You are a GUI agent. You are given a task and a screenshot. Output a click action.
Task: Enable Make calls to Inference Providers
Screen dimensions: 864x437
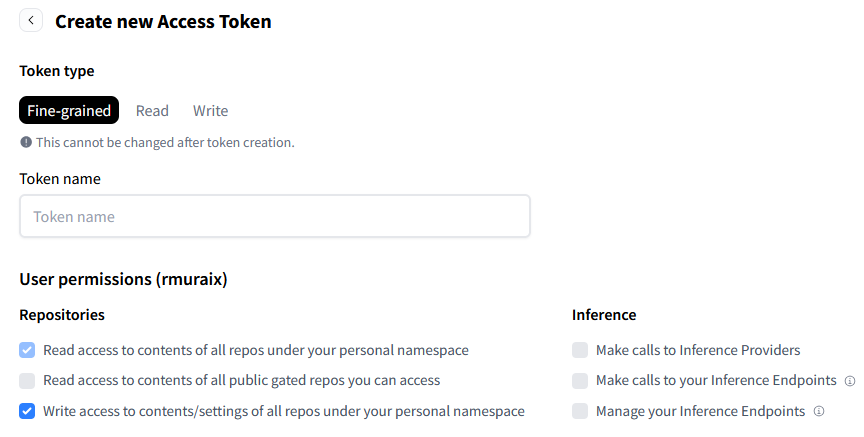pyautogui.click(x=580, y=350)
